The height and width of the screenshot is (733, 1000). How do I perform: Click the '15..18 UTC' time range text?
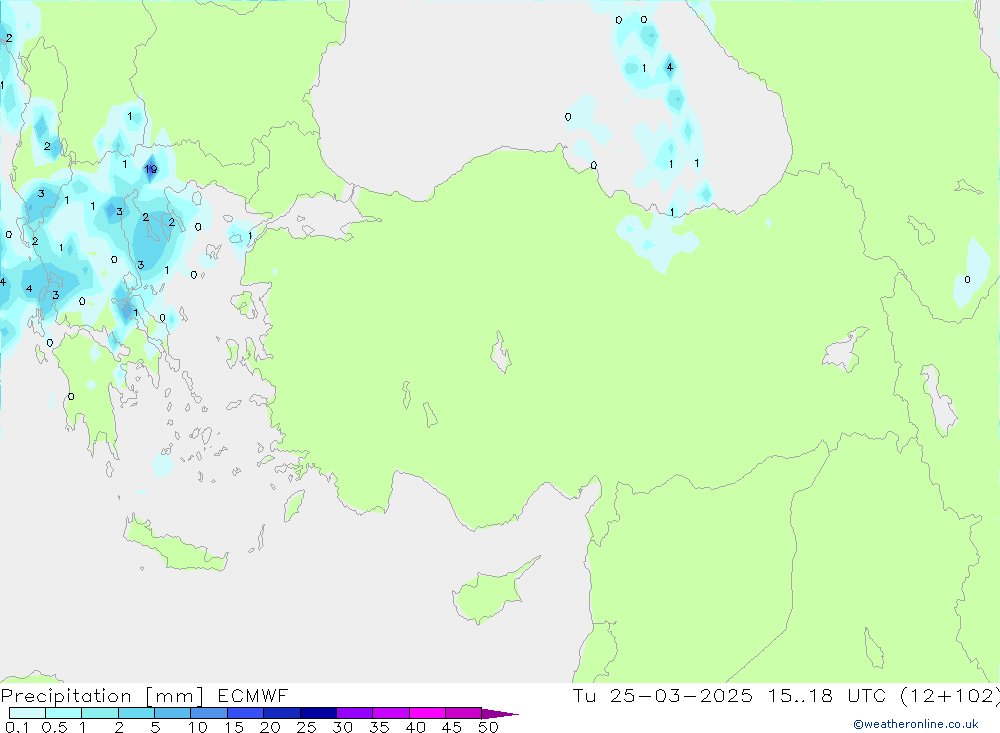tap(827, 695)
